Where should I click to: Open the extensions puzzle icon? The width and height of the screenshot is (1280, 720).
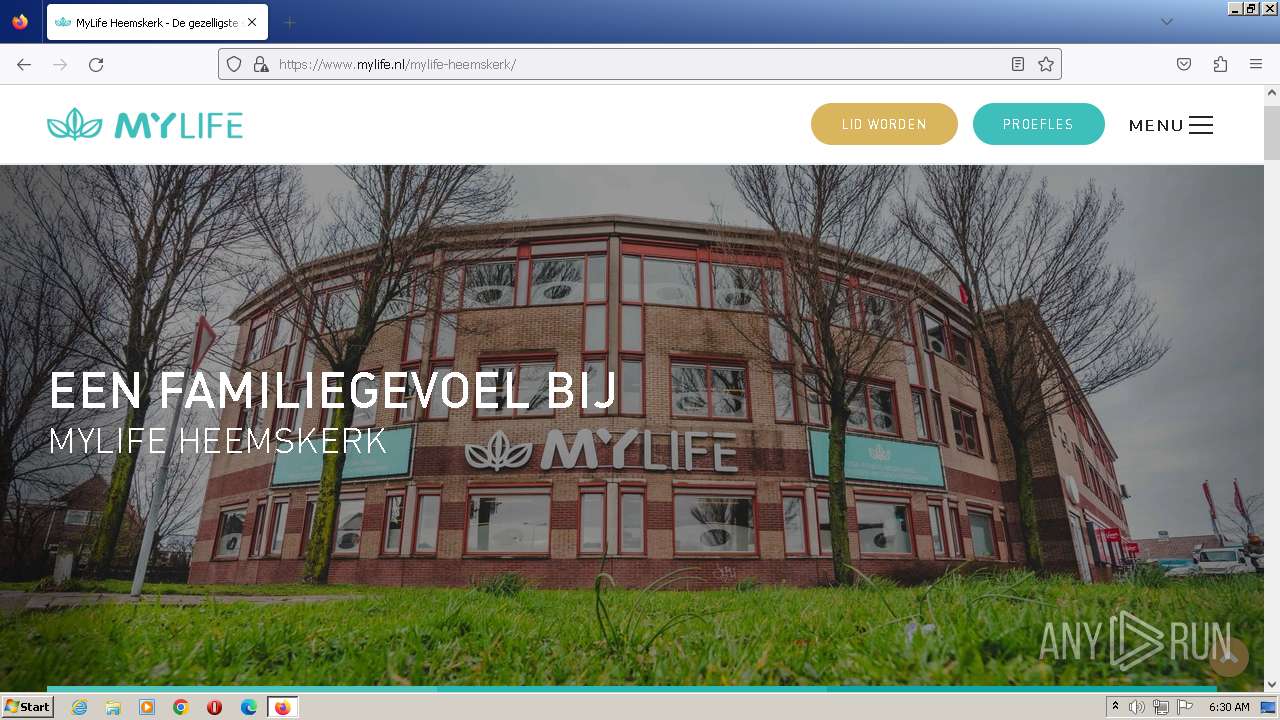[1220, 64]
